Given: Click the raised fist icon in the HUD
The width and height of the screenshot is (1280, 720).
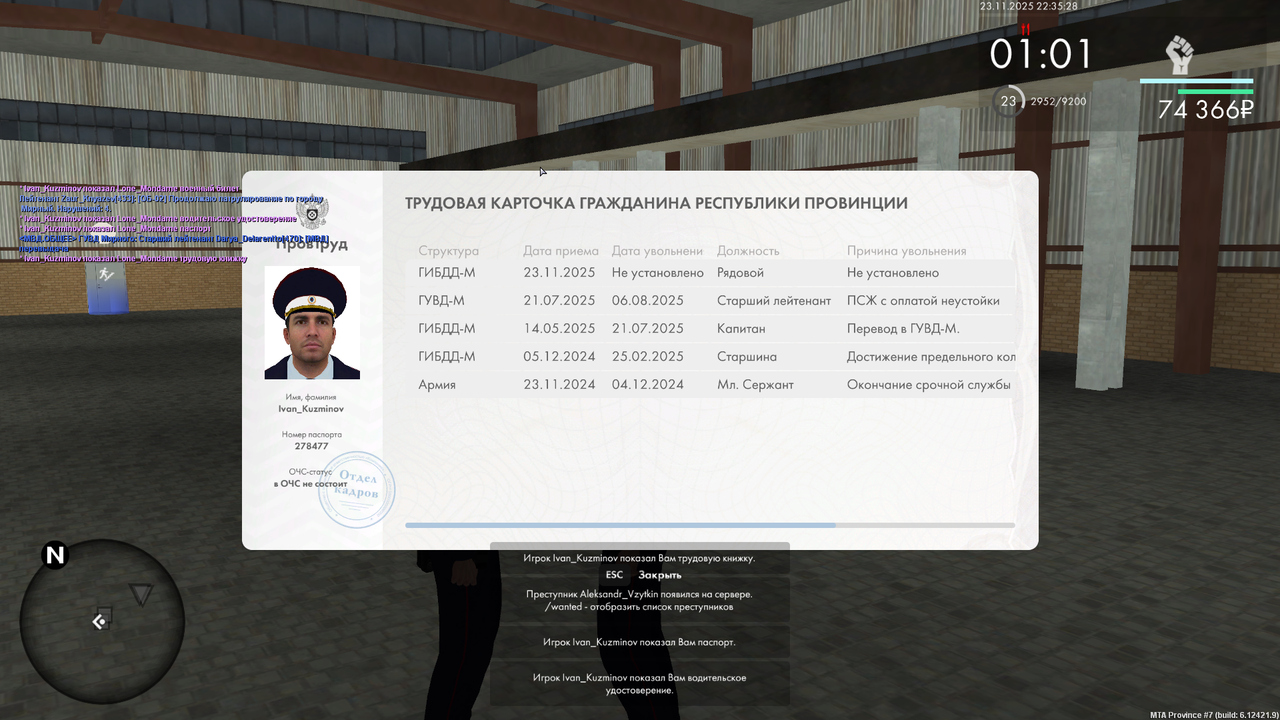Looking at the screenshot, I should 1180,55.
